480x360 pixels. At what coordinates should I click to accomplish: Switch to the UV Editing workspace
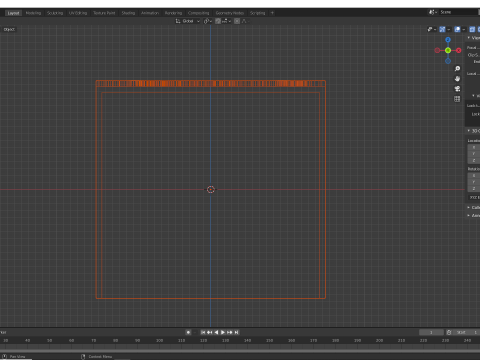[x=78, y=13]
